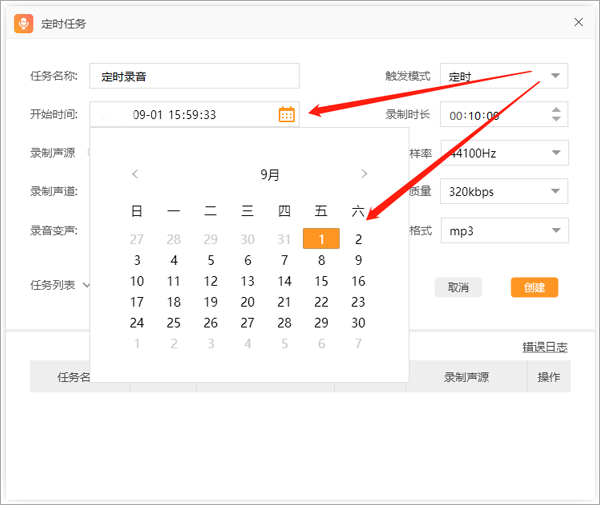Expand the 44100Hz sample rate dropdown
The height and width of the screenshot is (505, 600).
coord(556,153)
